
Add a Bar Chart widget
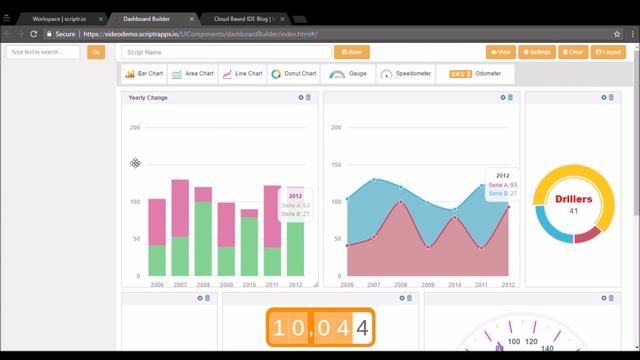pos(144,74)
